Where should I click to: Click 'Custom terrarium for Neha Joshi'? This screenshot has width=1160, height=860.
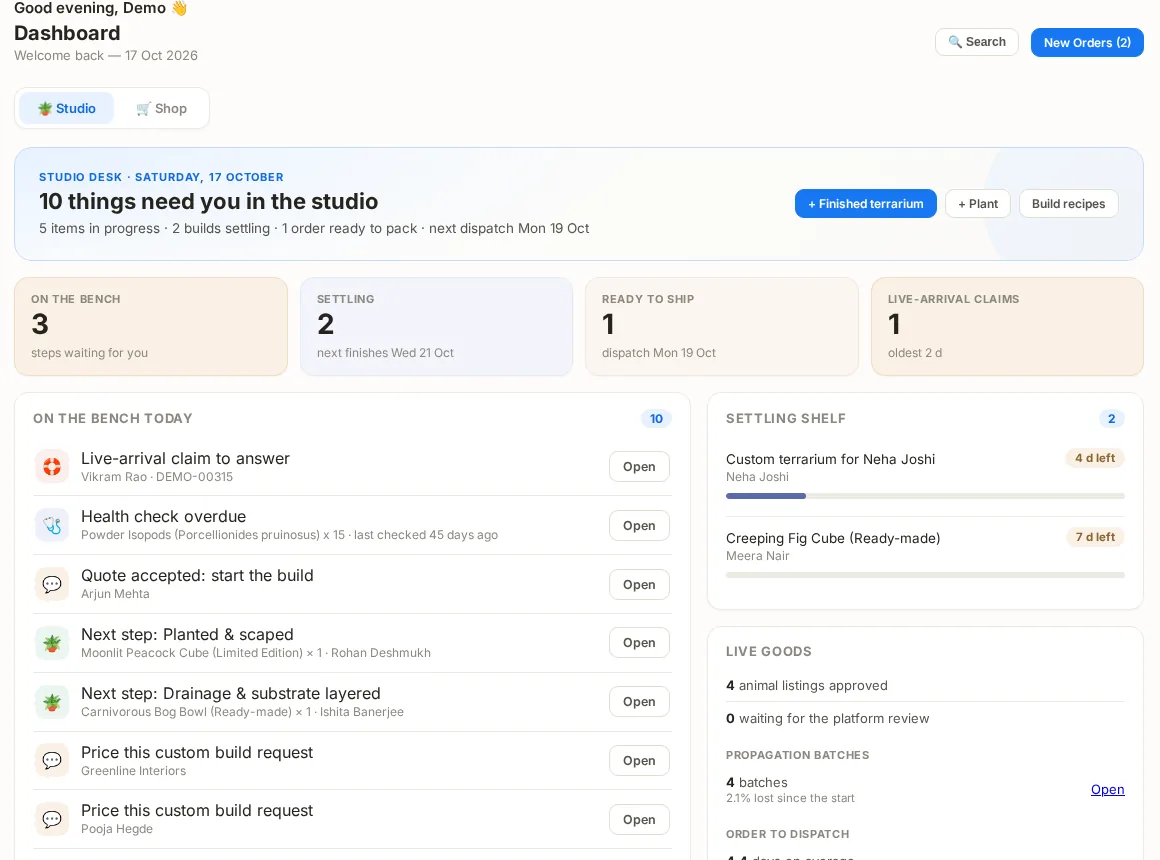click(830, 459)
